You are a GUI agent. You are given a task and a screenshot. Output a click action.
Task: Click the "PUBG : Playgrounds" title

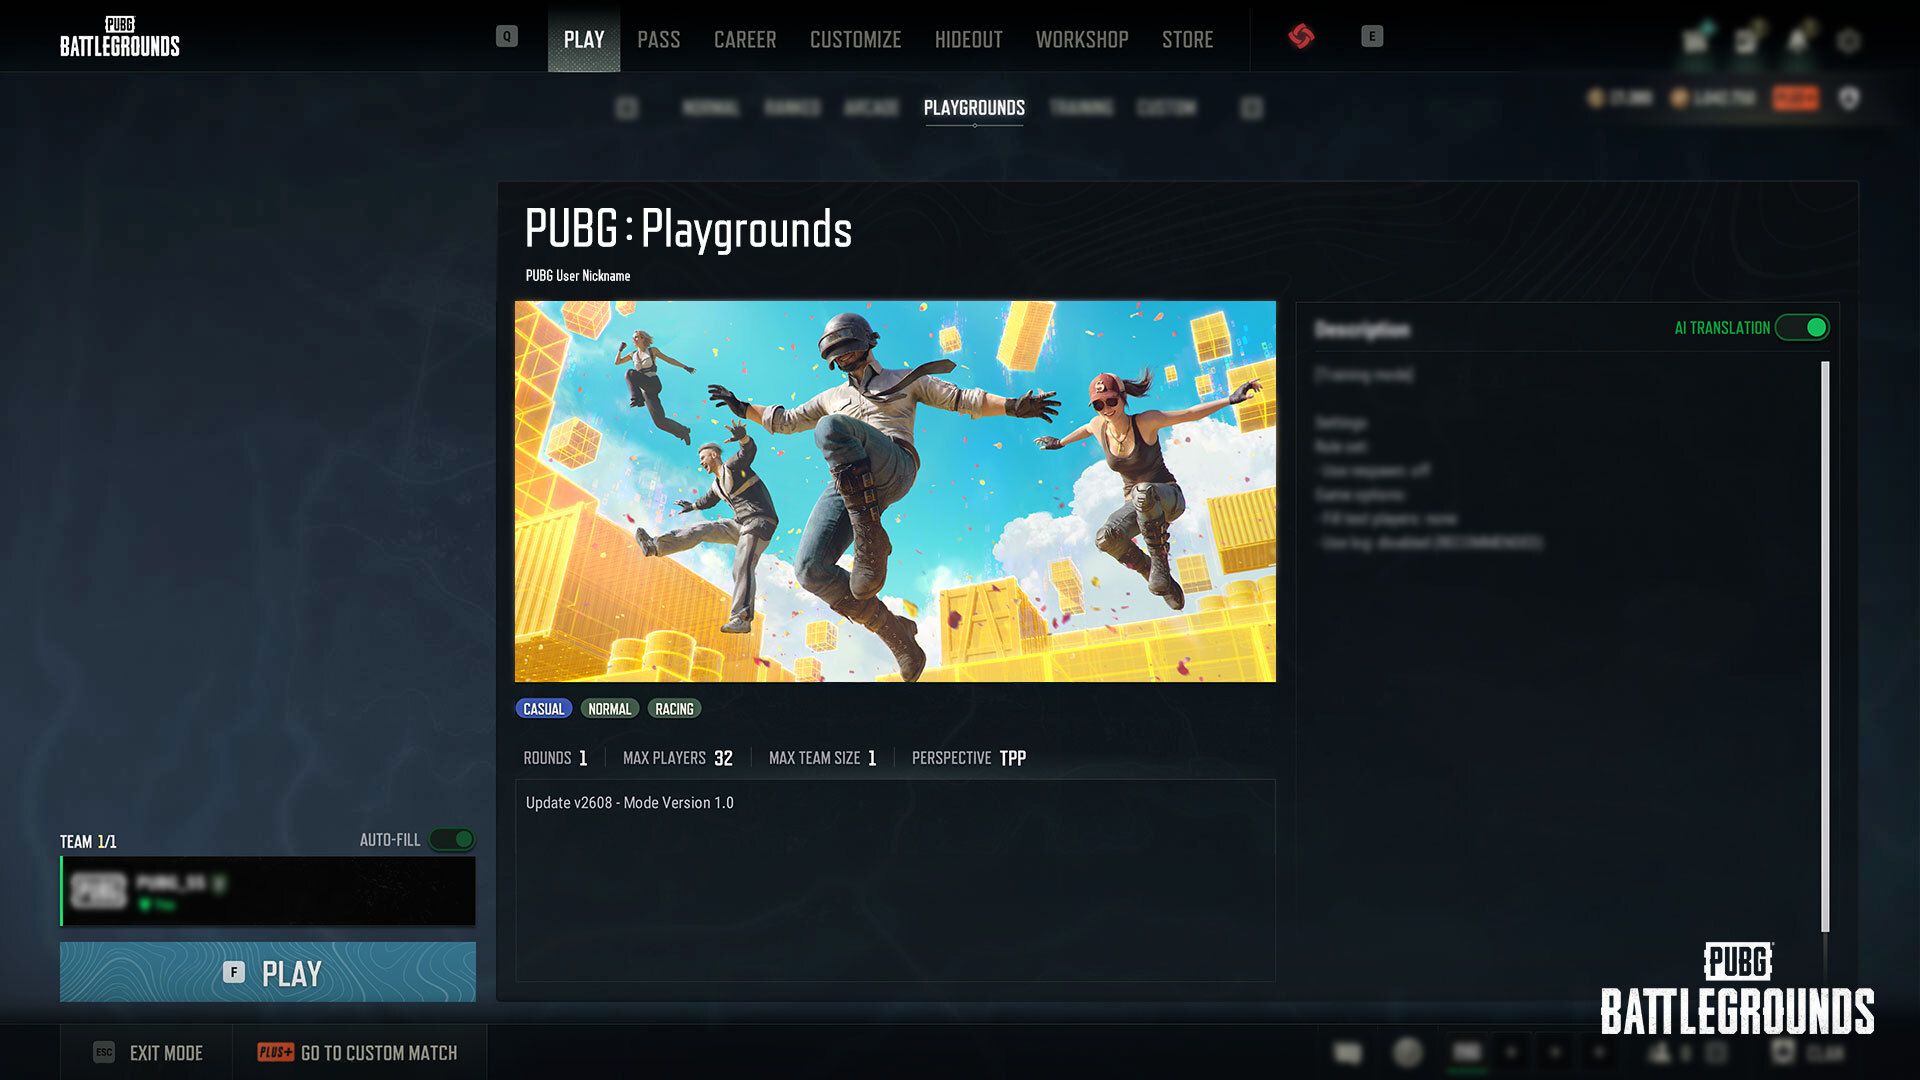[688, 229]
